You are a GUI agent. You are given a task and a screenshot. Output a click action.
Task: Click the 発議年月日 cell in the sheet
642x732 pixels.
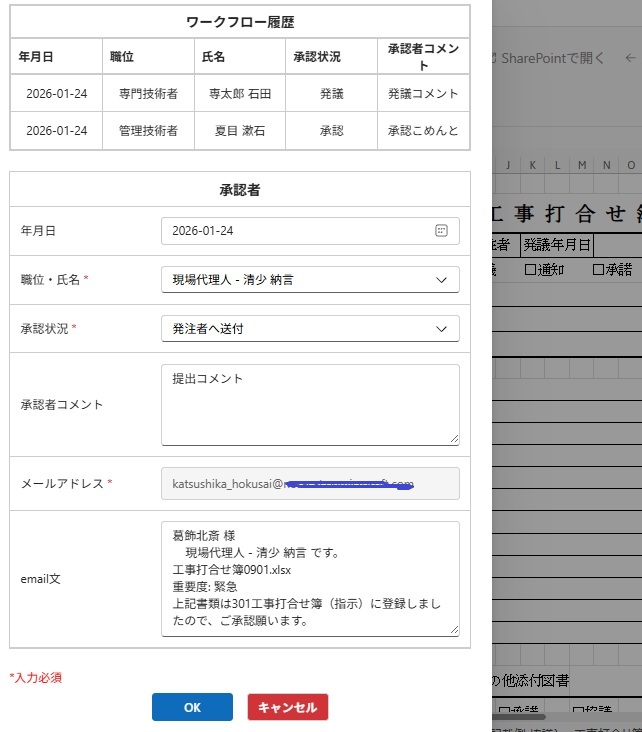click(x=556, y=244)
